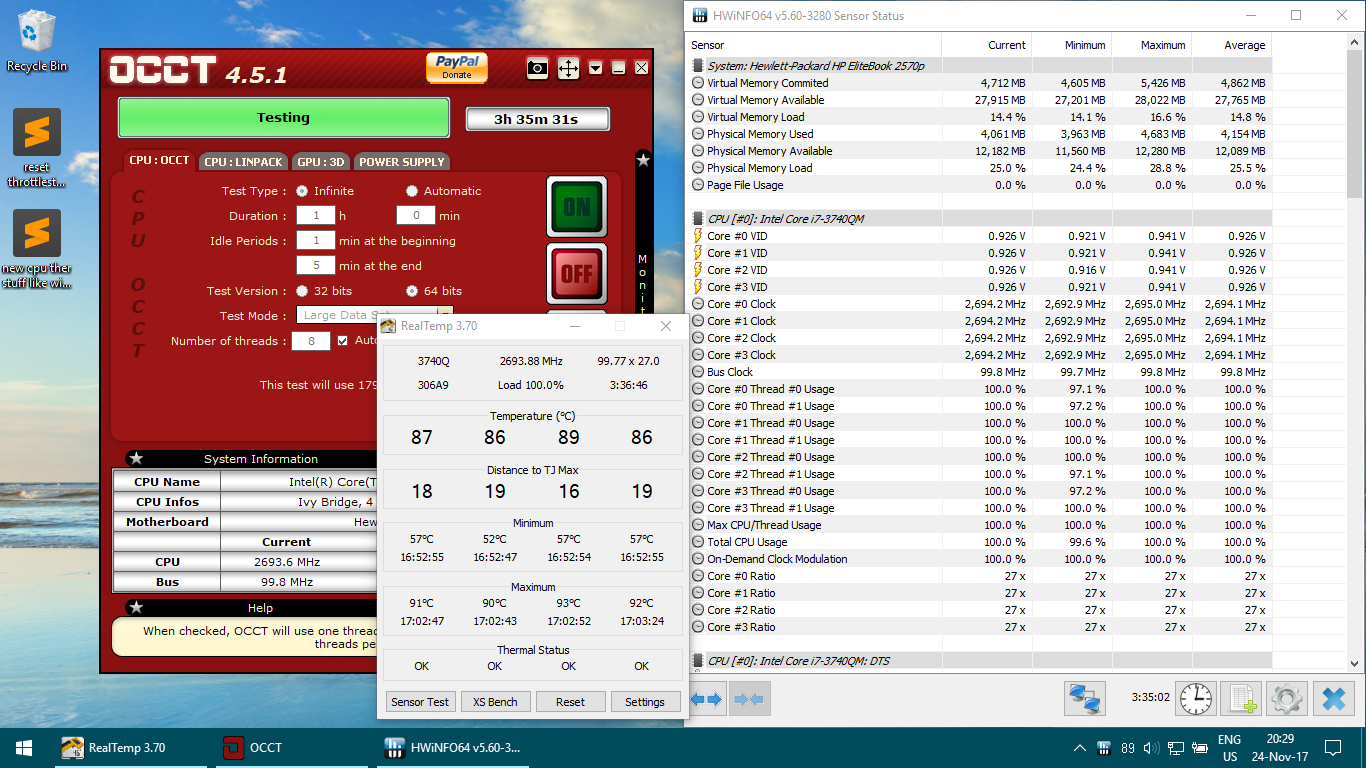
Task: Click the Duration hours field
Action: pos(316,215)
